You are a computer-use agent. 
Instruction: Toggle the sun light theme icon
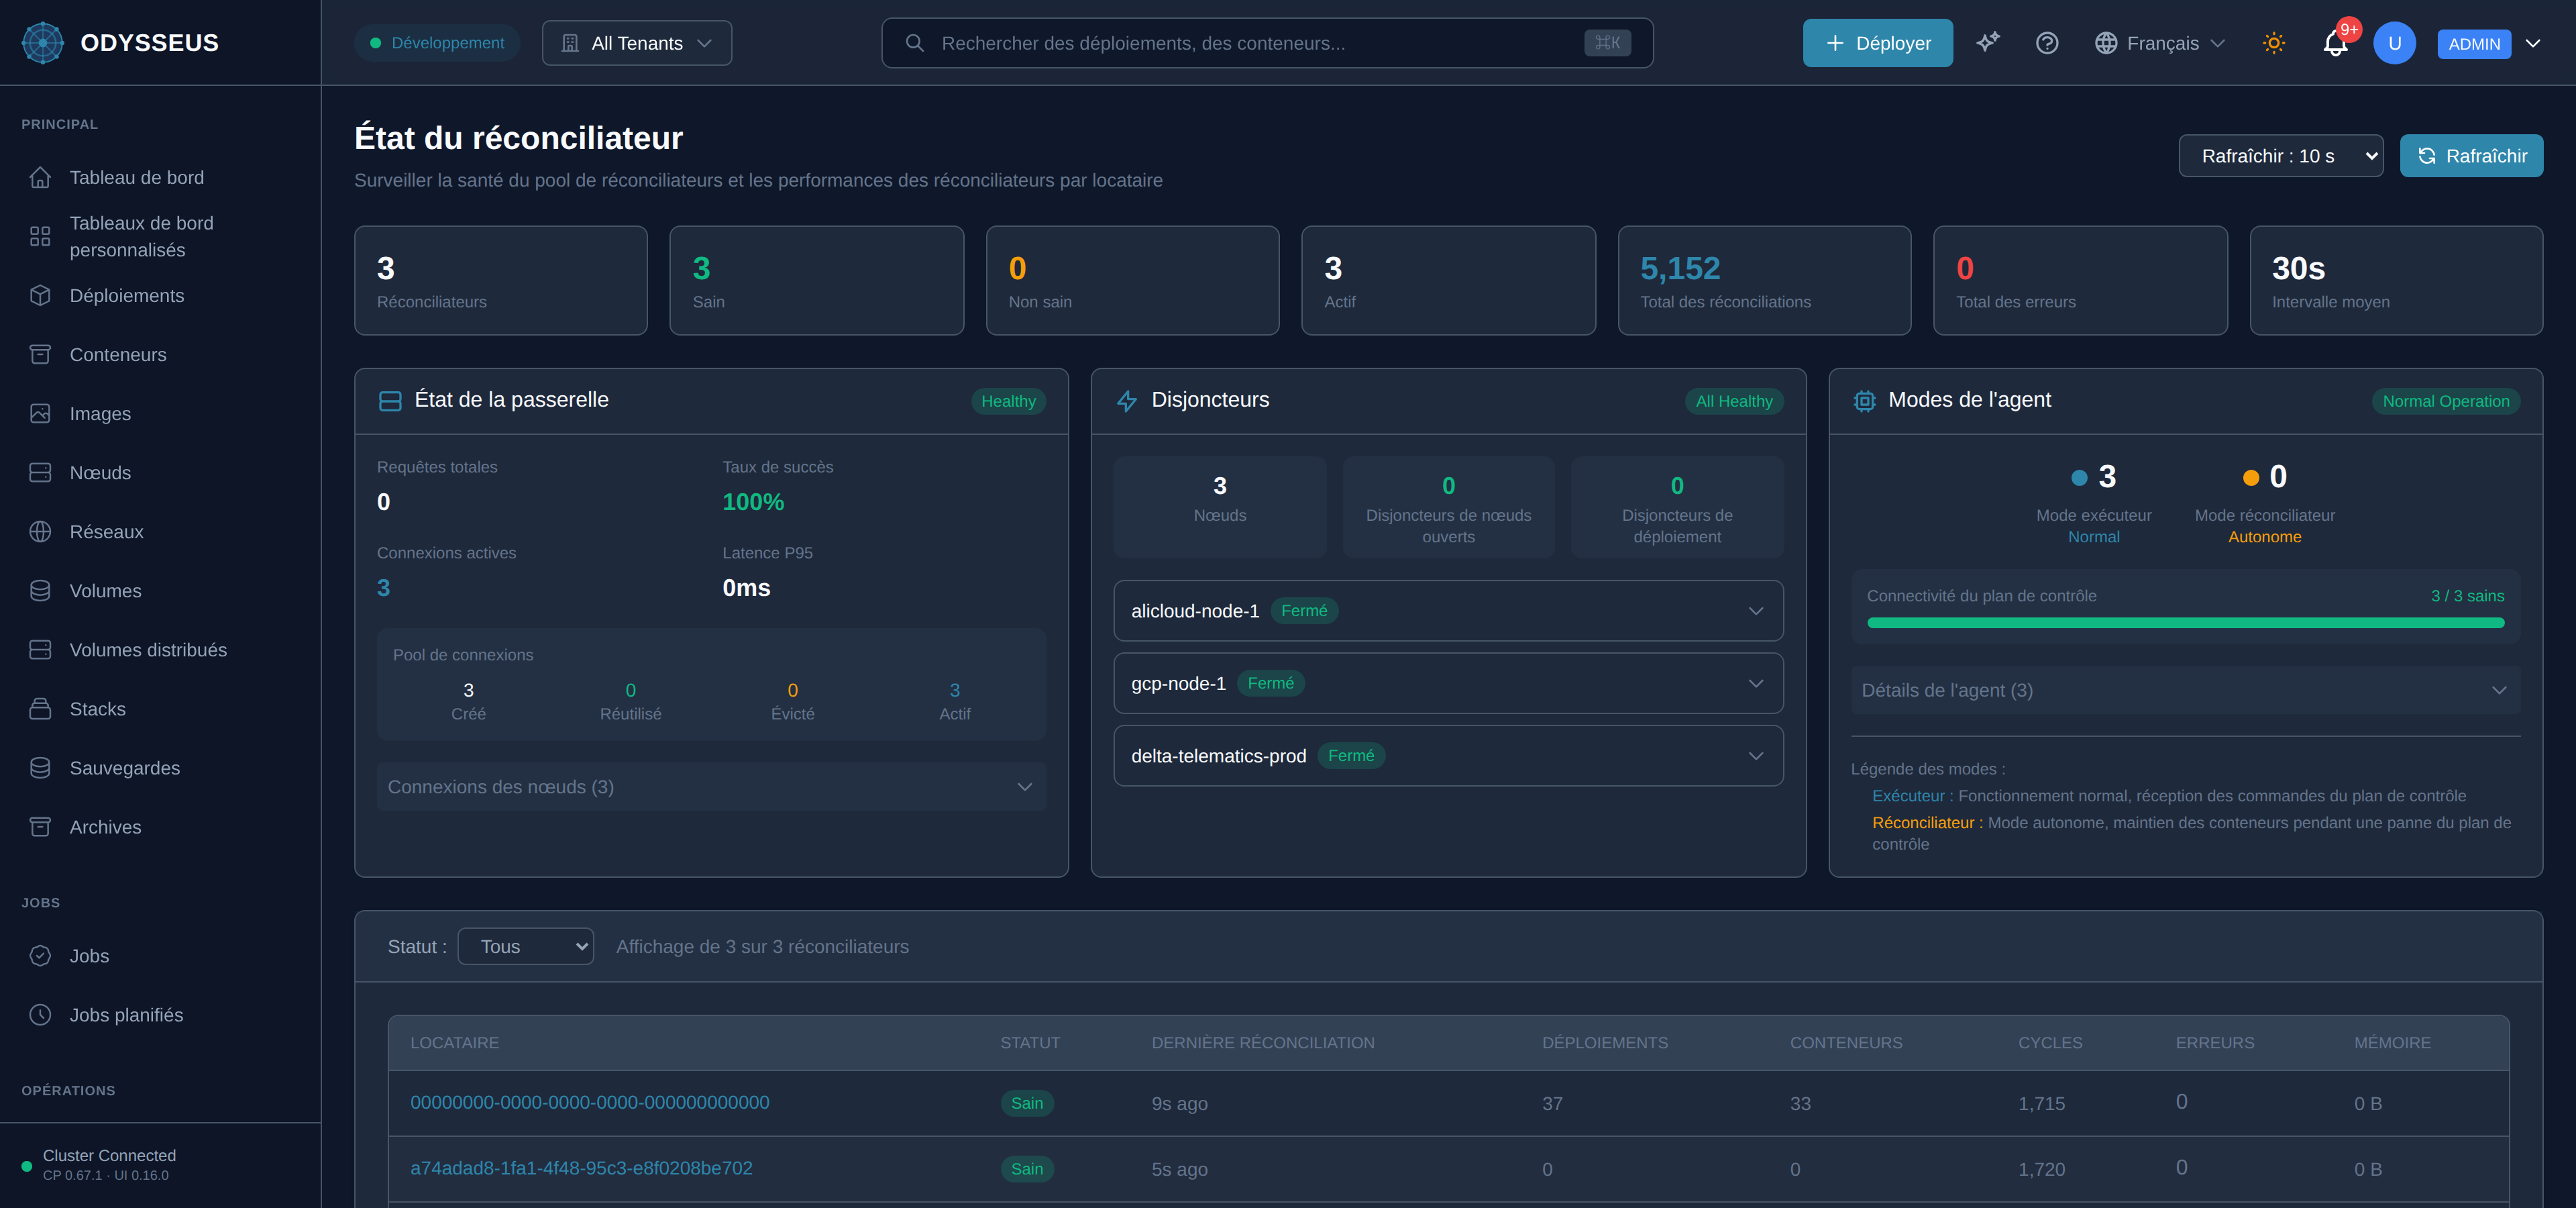[2273, 43]
